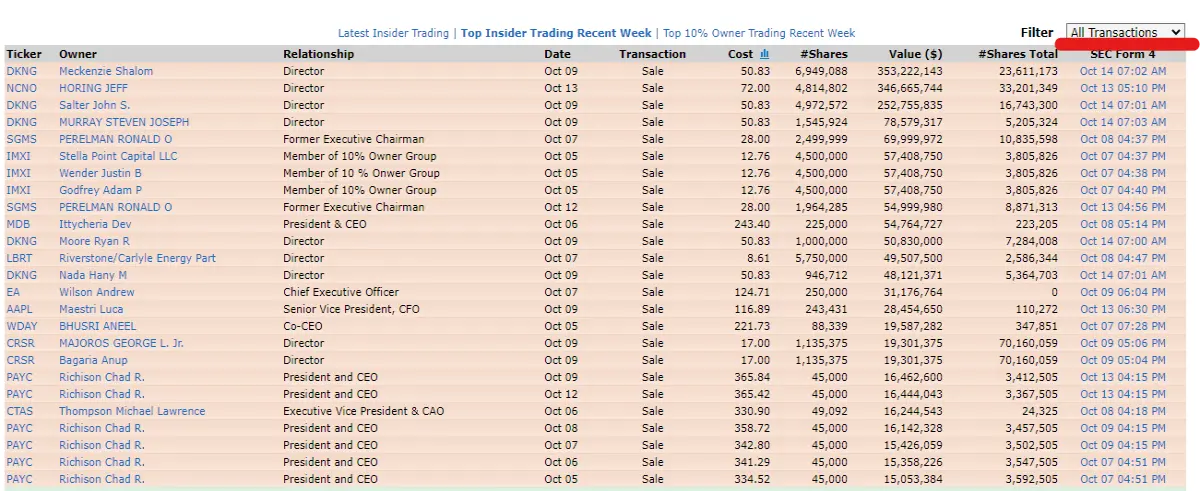Open SEC filing Oct 07 04:38 PM
The image size is (1200, 491).
tap(1123, 173)
